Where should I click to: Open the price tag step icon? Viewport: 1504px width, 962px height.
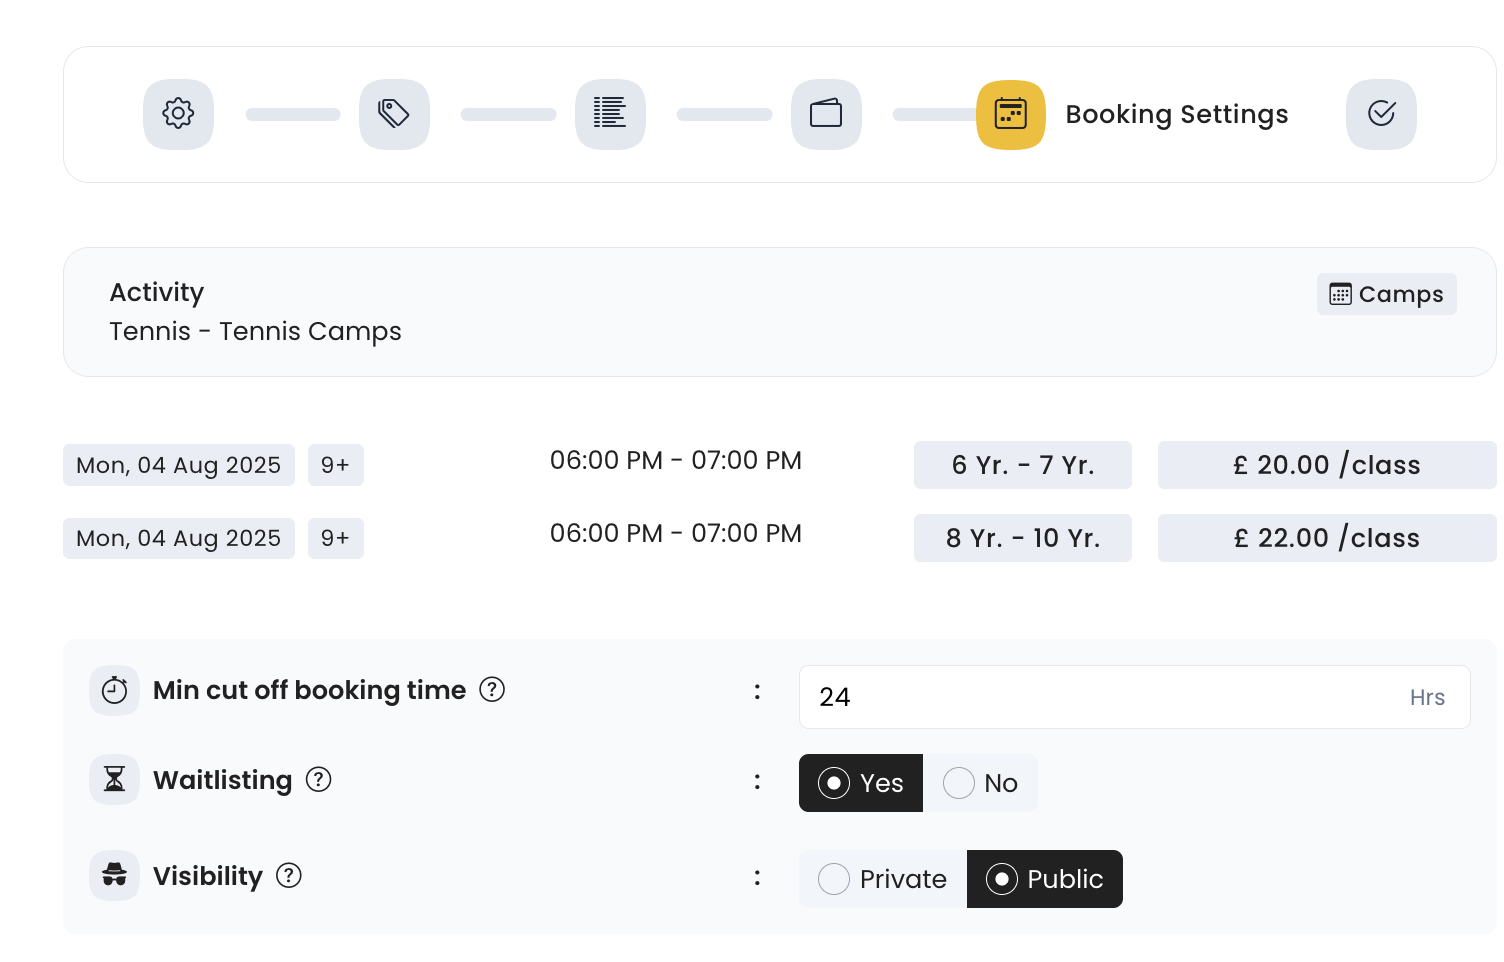tap(394, 114)
